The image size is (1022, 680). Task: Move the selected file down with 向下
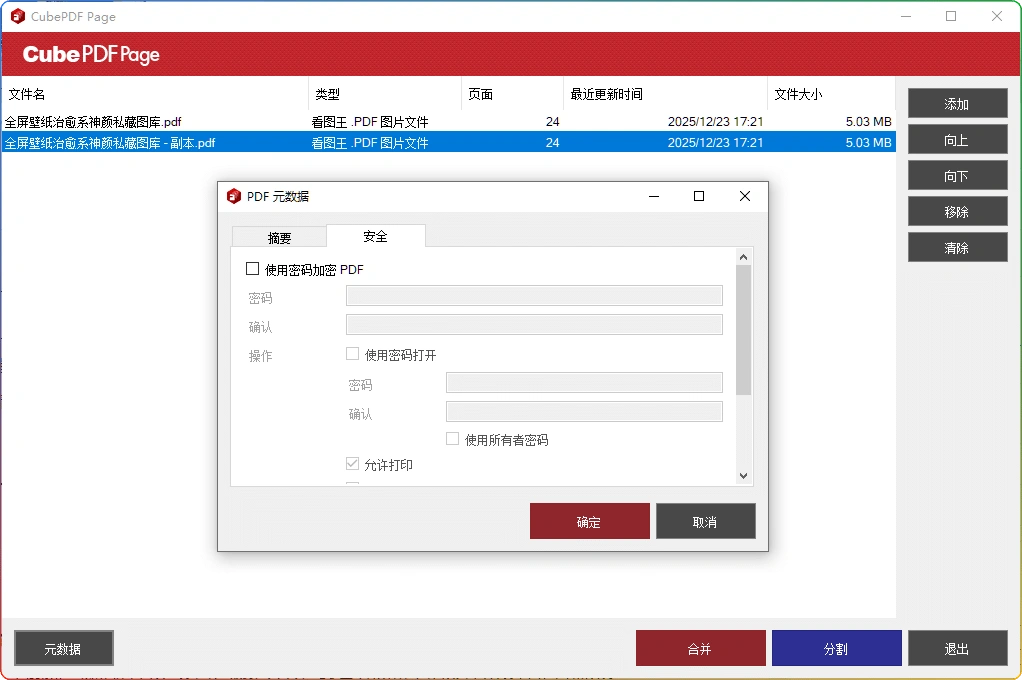pos(957,175)
